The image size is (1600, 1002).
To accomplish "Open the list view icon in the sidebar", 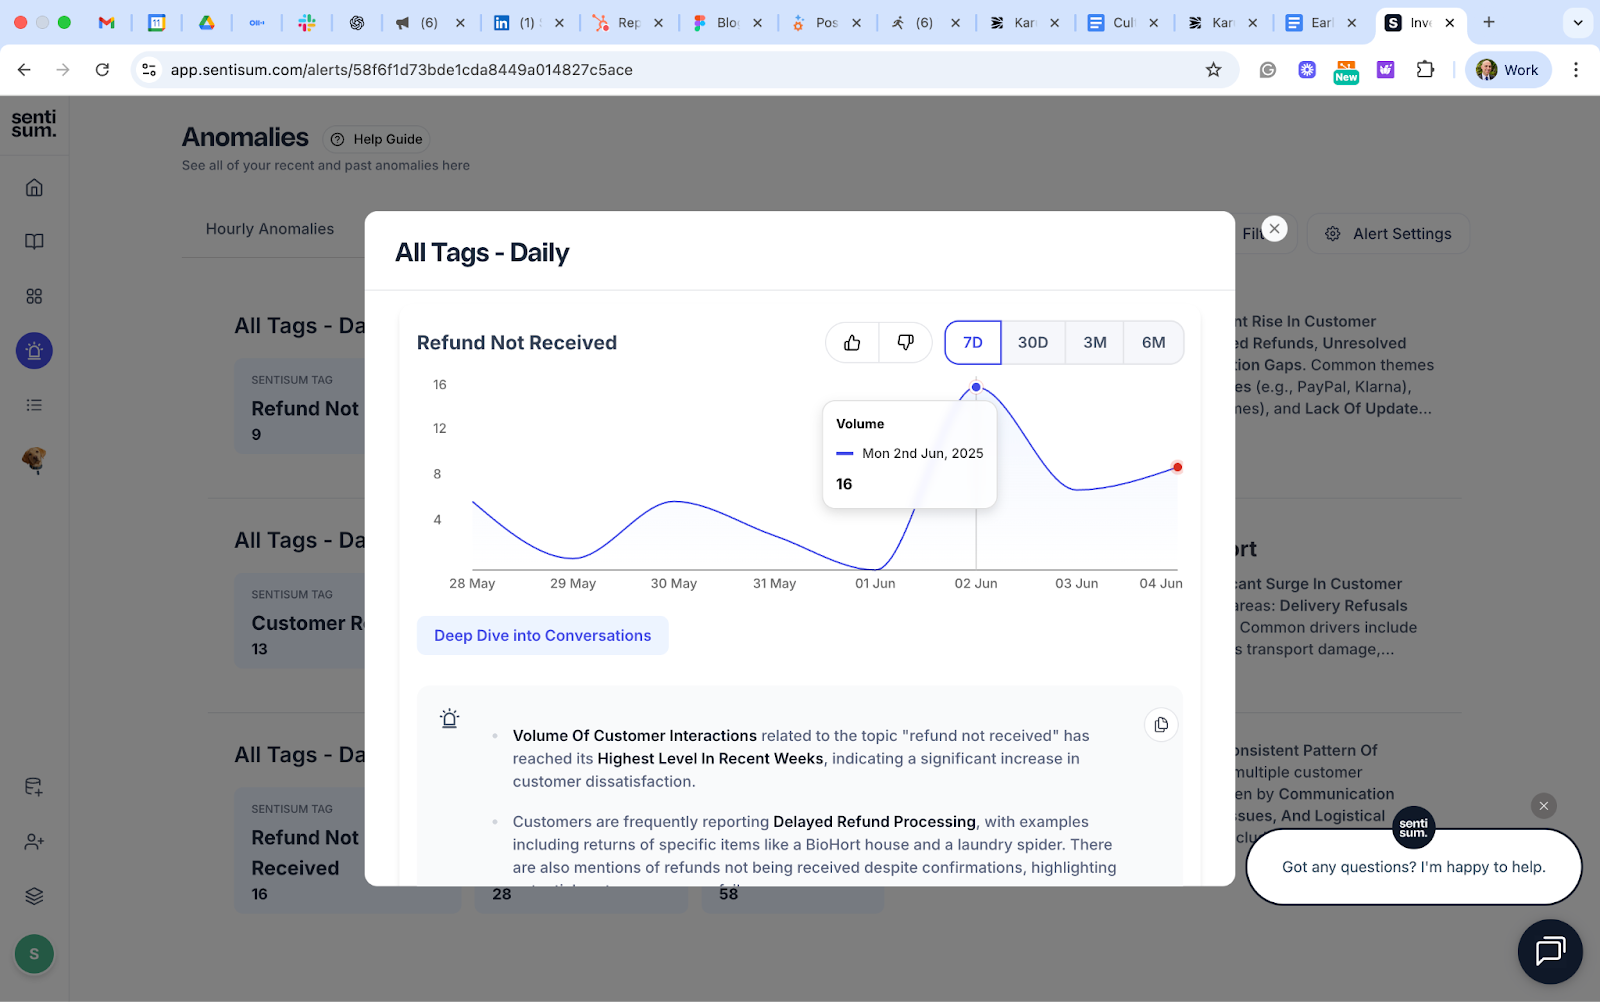I will (x=34, y=405).
